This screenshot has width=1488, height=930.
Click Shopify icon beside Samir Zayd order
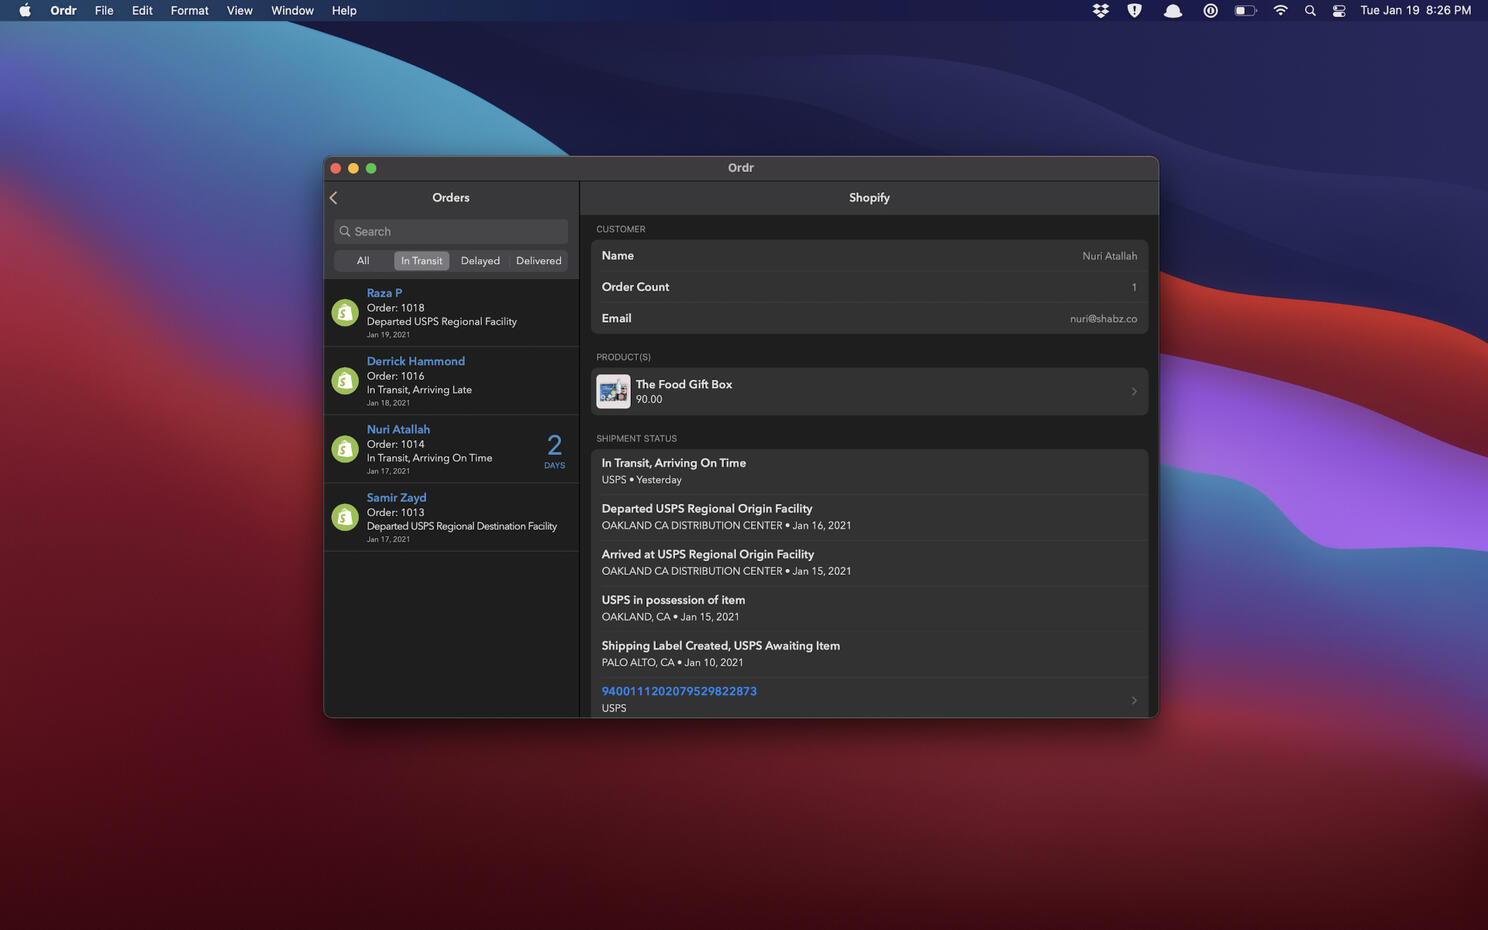[345, 517]
